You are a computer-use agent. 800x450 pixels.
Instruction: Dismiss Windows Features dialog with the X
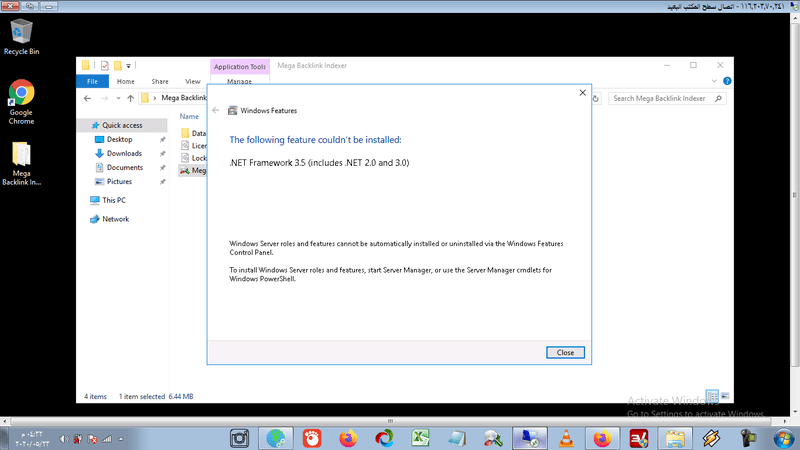(x=583, y=92)
